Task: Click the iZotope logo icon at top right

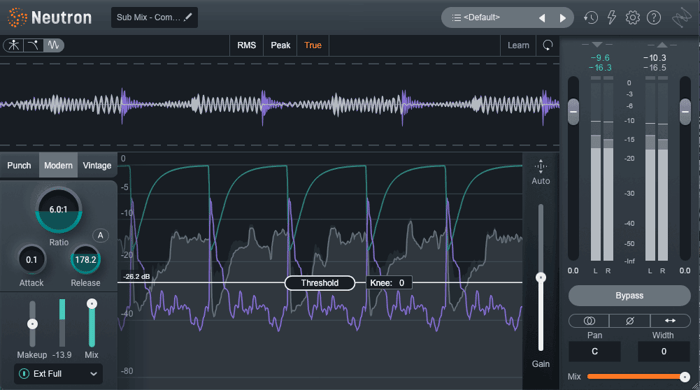Action: [x=682, y=18]
